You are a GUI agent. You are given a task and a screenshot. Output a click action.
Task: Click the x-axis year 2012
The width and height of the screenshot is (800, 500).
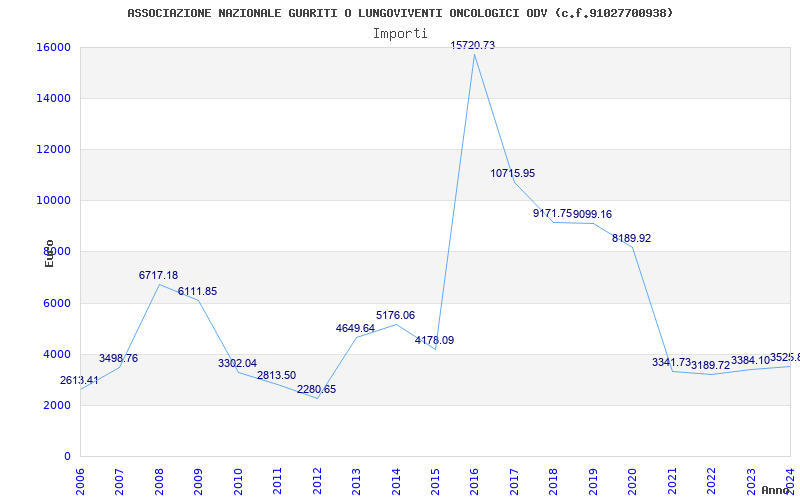[x=317, y=481]
